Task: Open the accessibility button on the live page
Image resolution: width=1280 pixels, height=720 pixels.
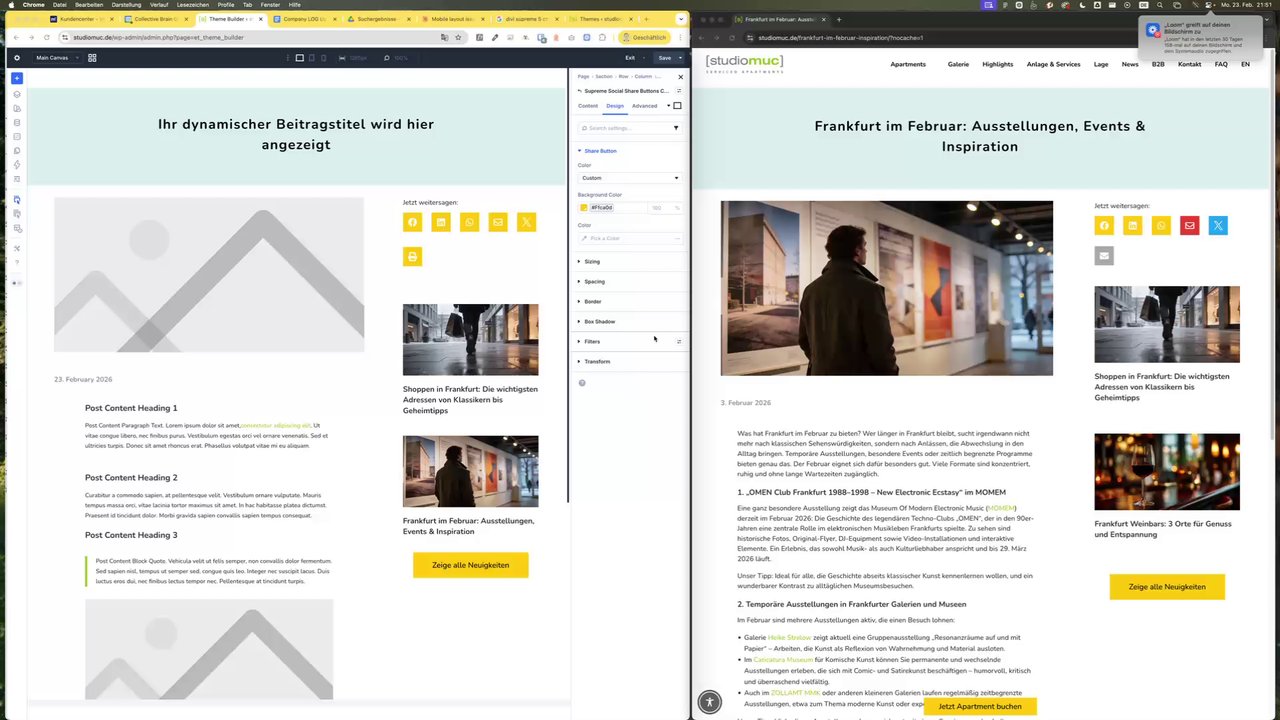Action: (x=709, y=702)
